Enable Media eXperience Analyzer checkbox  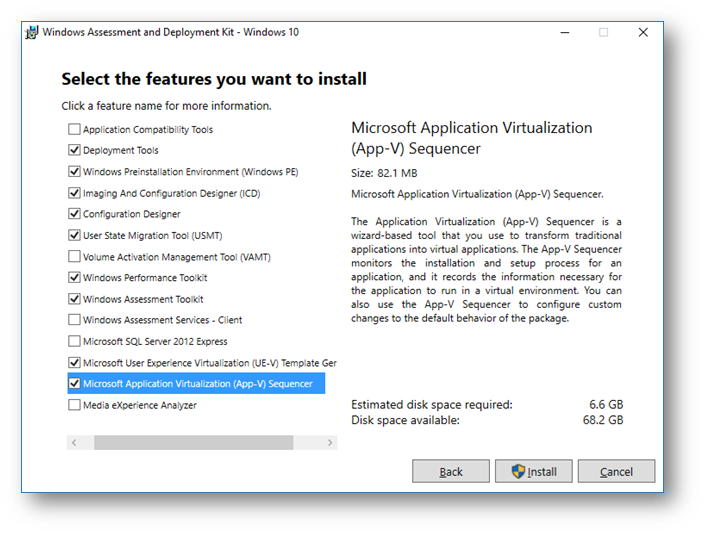tap(74, 405)
